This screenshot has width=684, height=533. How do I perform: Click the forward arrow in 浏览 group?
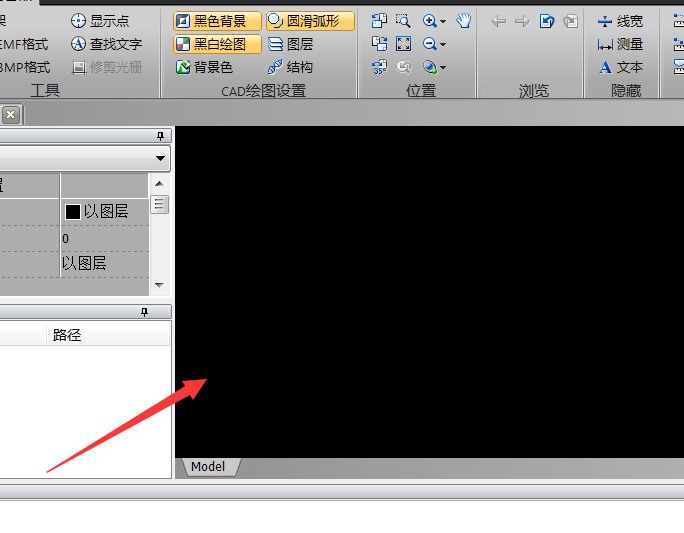click(x=522, y=21)
